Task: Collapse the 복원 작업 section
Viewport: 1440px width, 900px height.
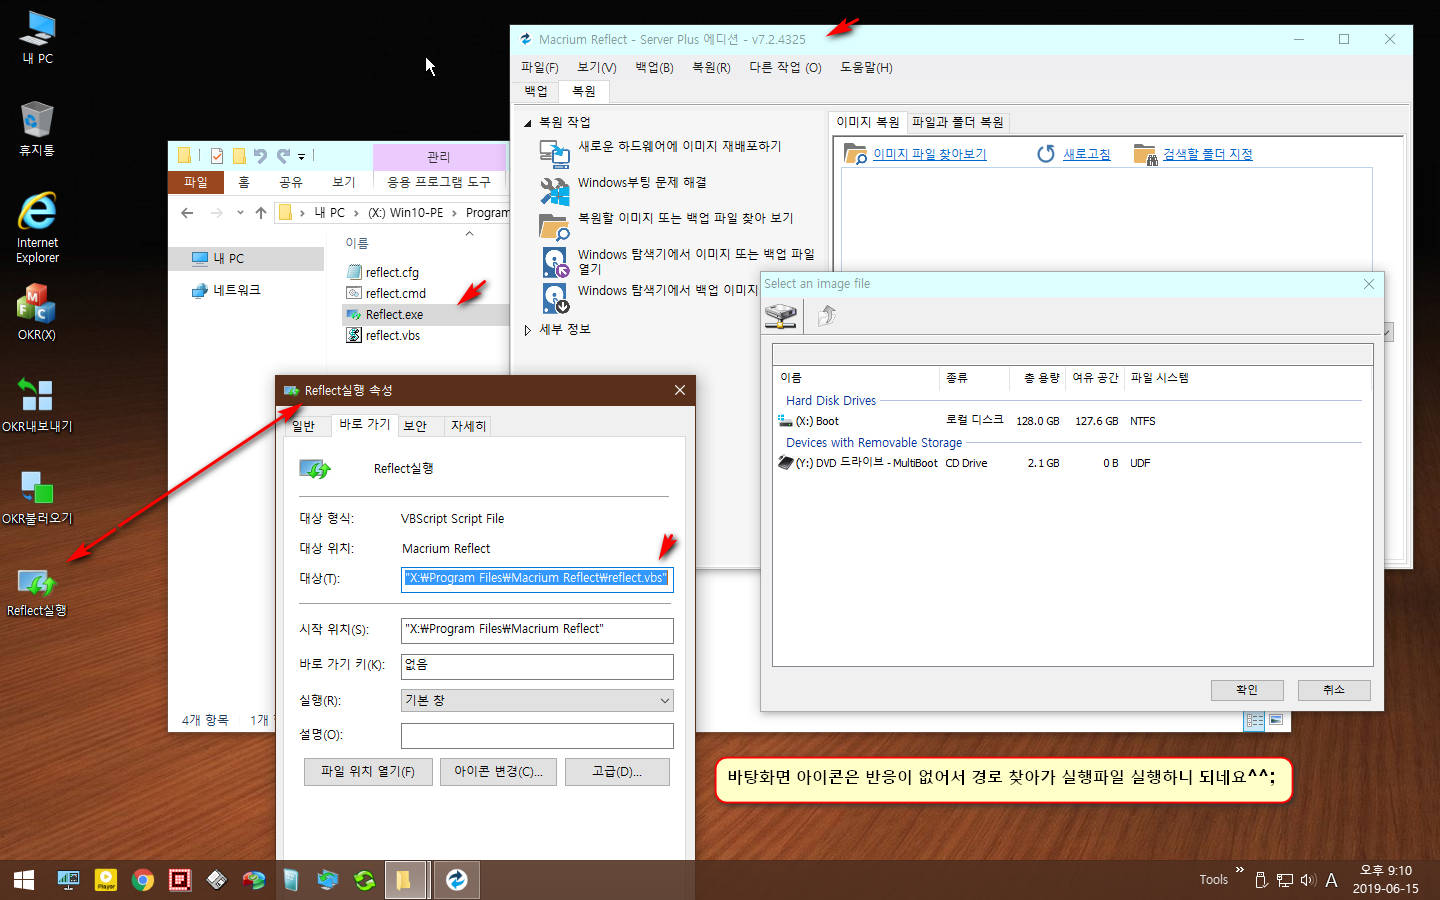Action: [528, 122]
